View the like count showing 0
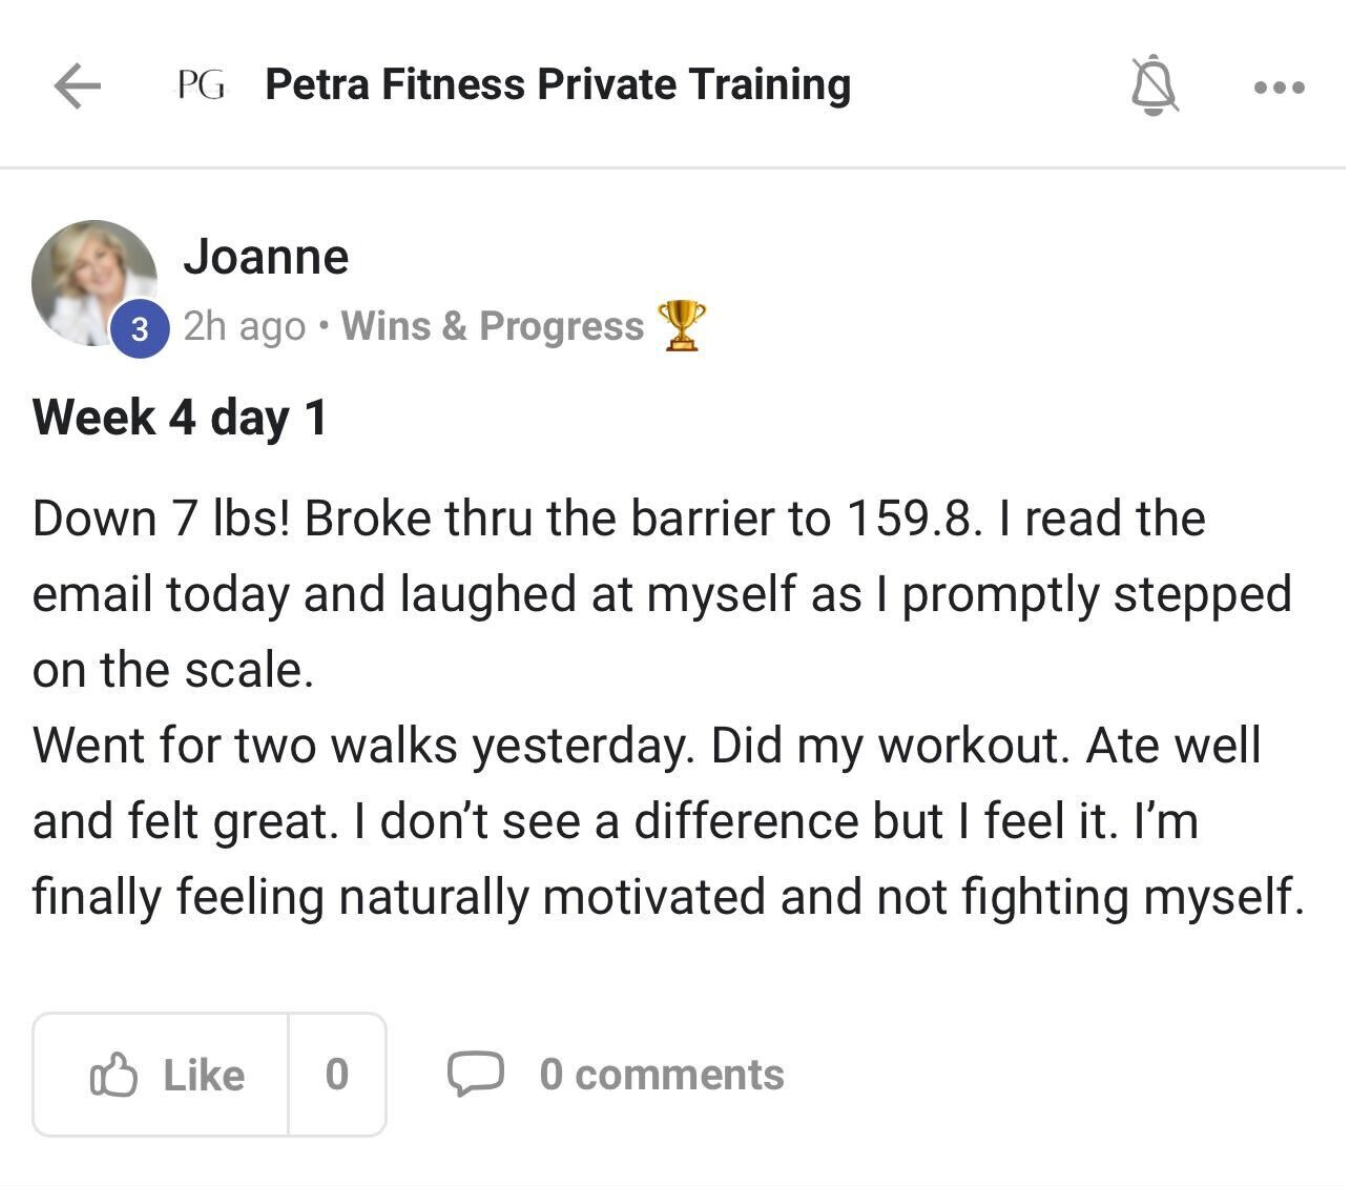 [x=337, y=1075]
